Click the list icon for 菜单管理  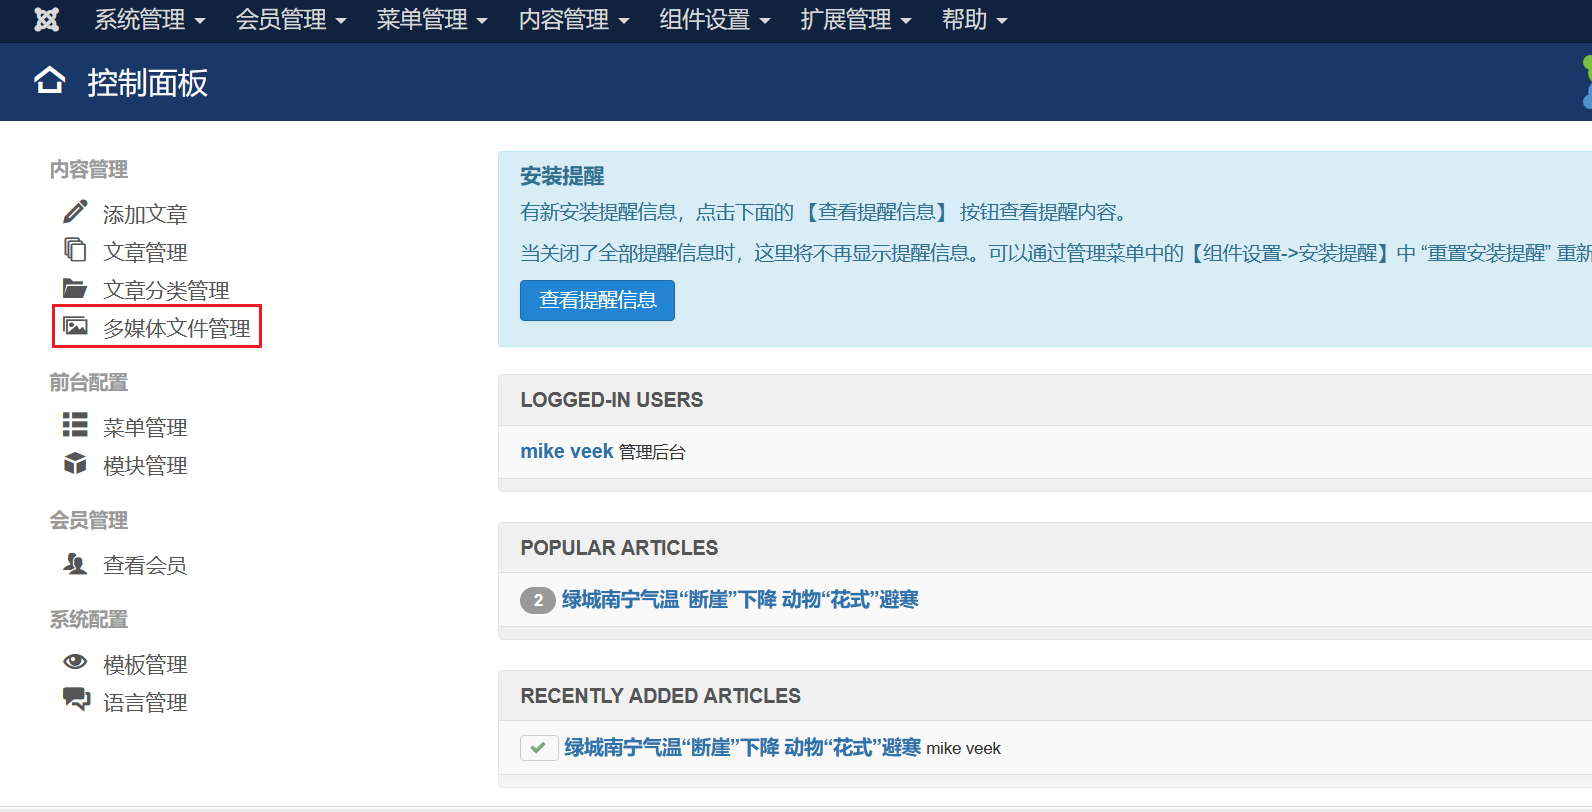point(75,425)
